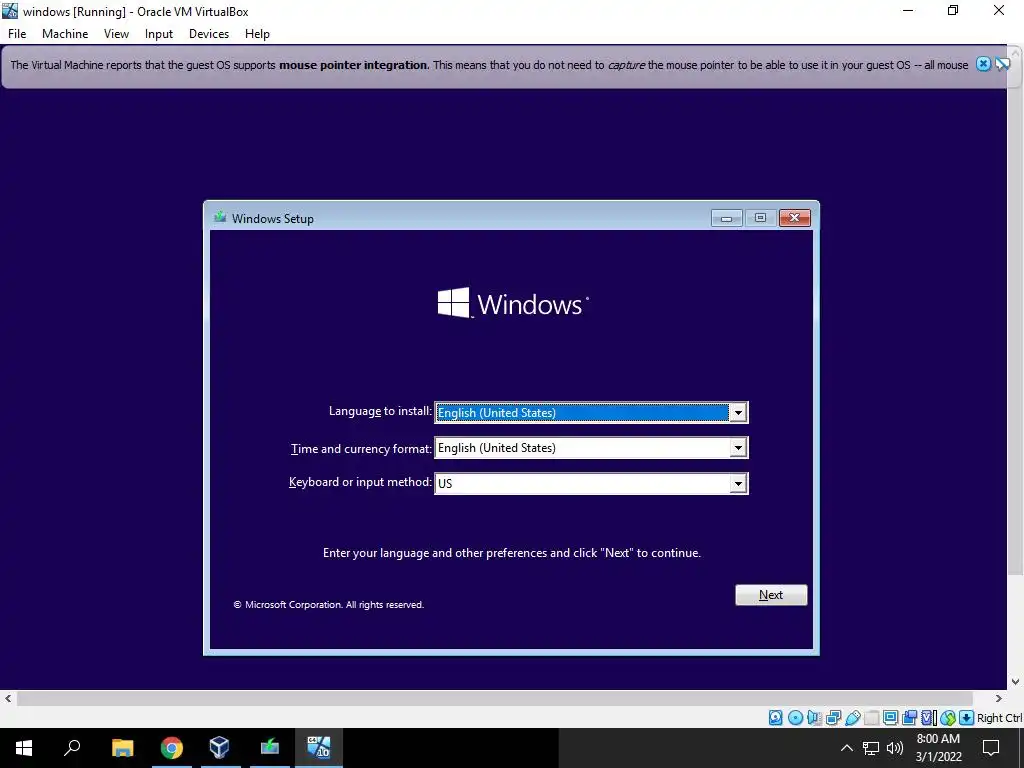The width and height of the screenshot is (1024, 768).
Task: Click the don't-show-again icon on the notification banner
Action: click(x=1002, y=64)
